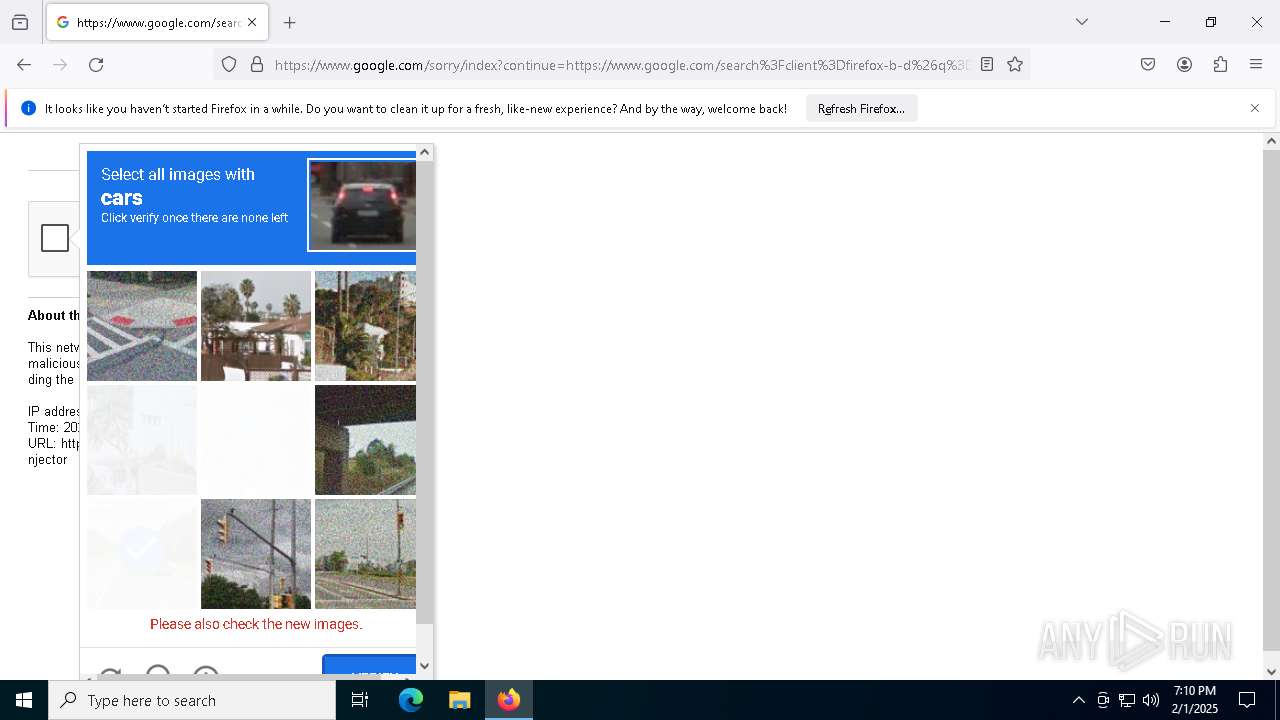
Task: Open the extensions puzzle icon
Action: point(1220,65)
